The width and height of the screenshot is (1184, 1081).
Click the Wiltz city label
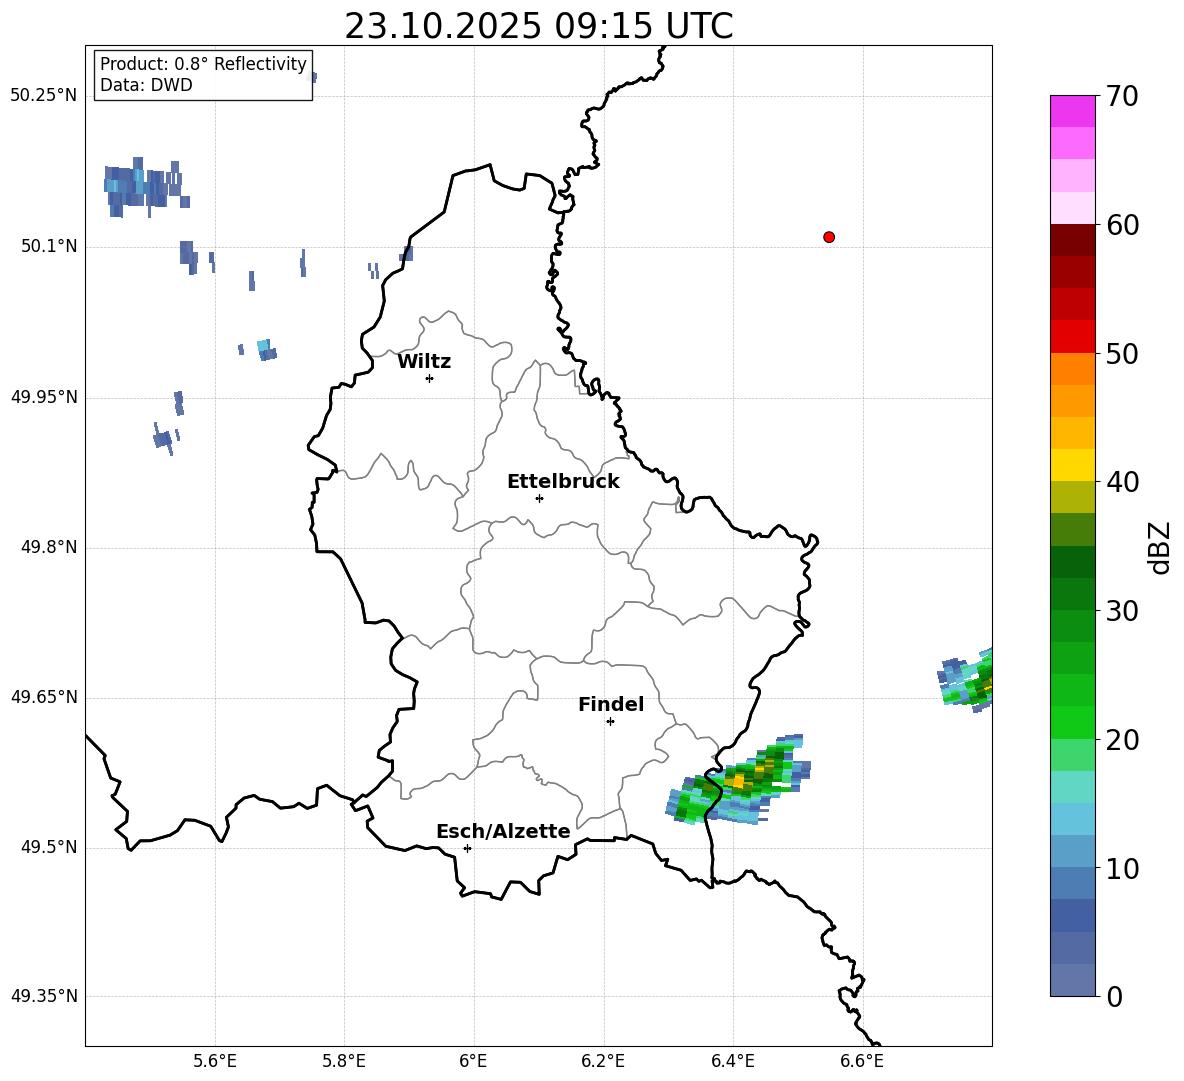point(424,362)
